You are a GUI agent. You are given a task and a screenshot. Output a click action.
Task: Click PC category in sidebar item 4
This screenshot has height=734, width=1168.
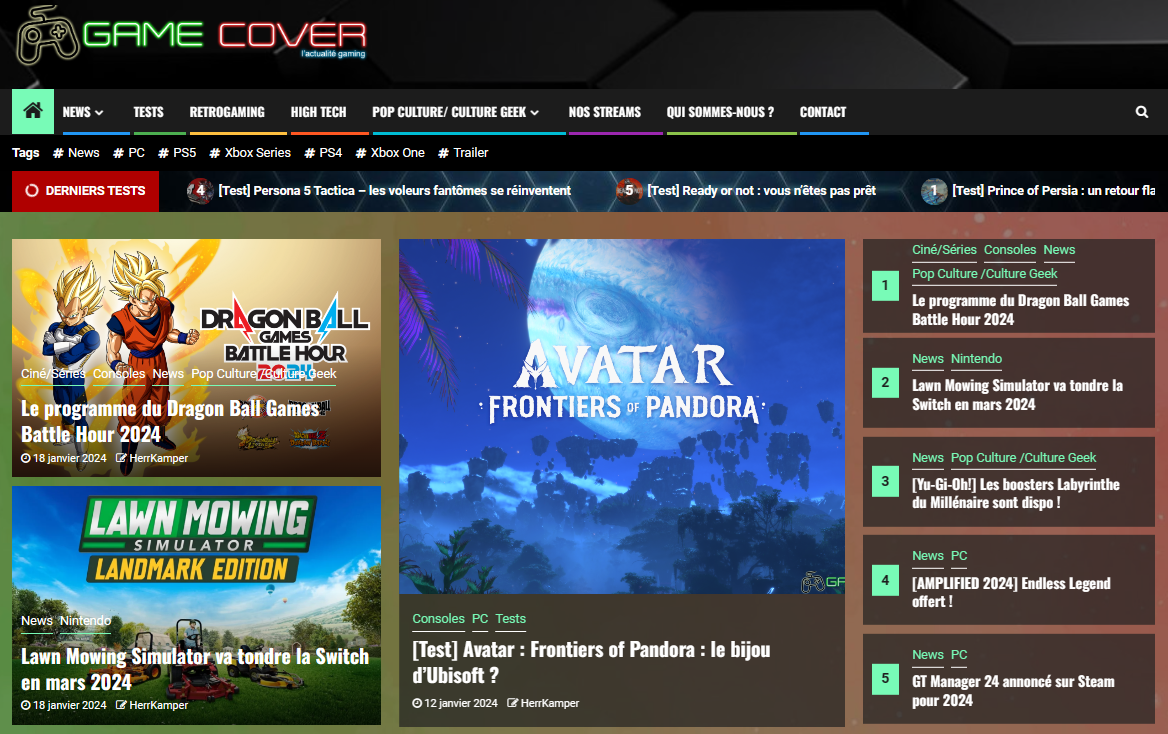coord(959,556)
